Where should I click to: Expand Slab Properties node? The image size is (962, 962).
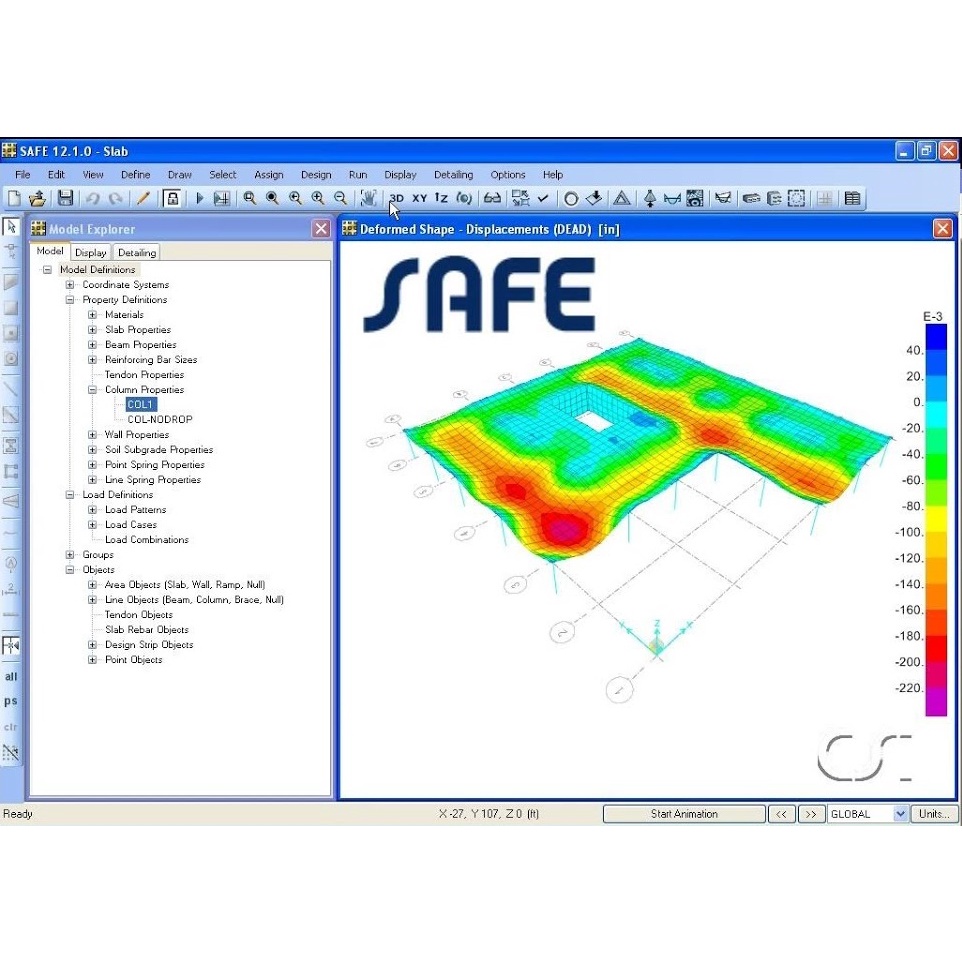point(92,329)
